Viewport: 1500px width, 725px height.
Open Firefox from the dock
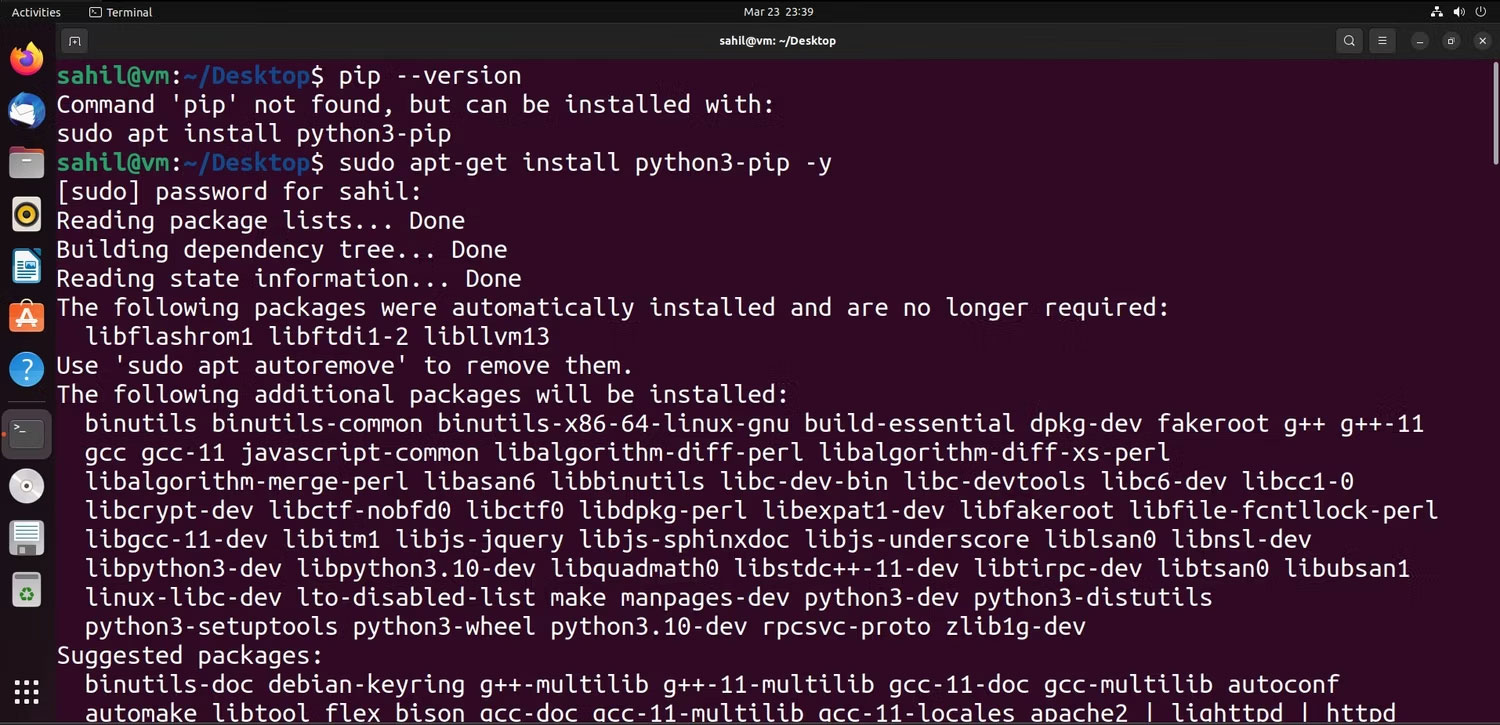click(27, 57)
